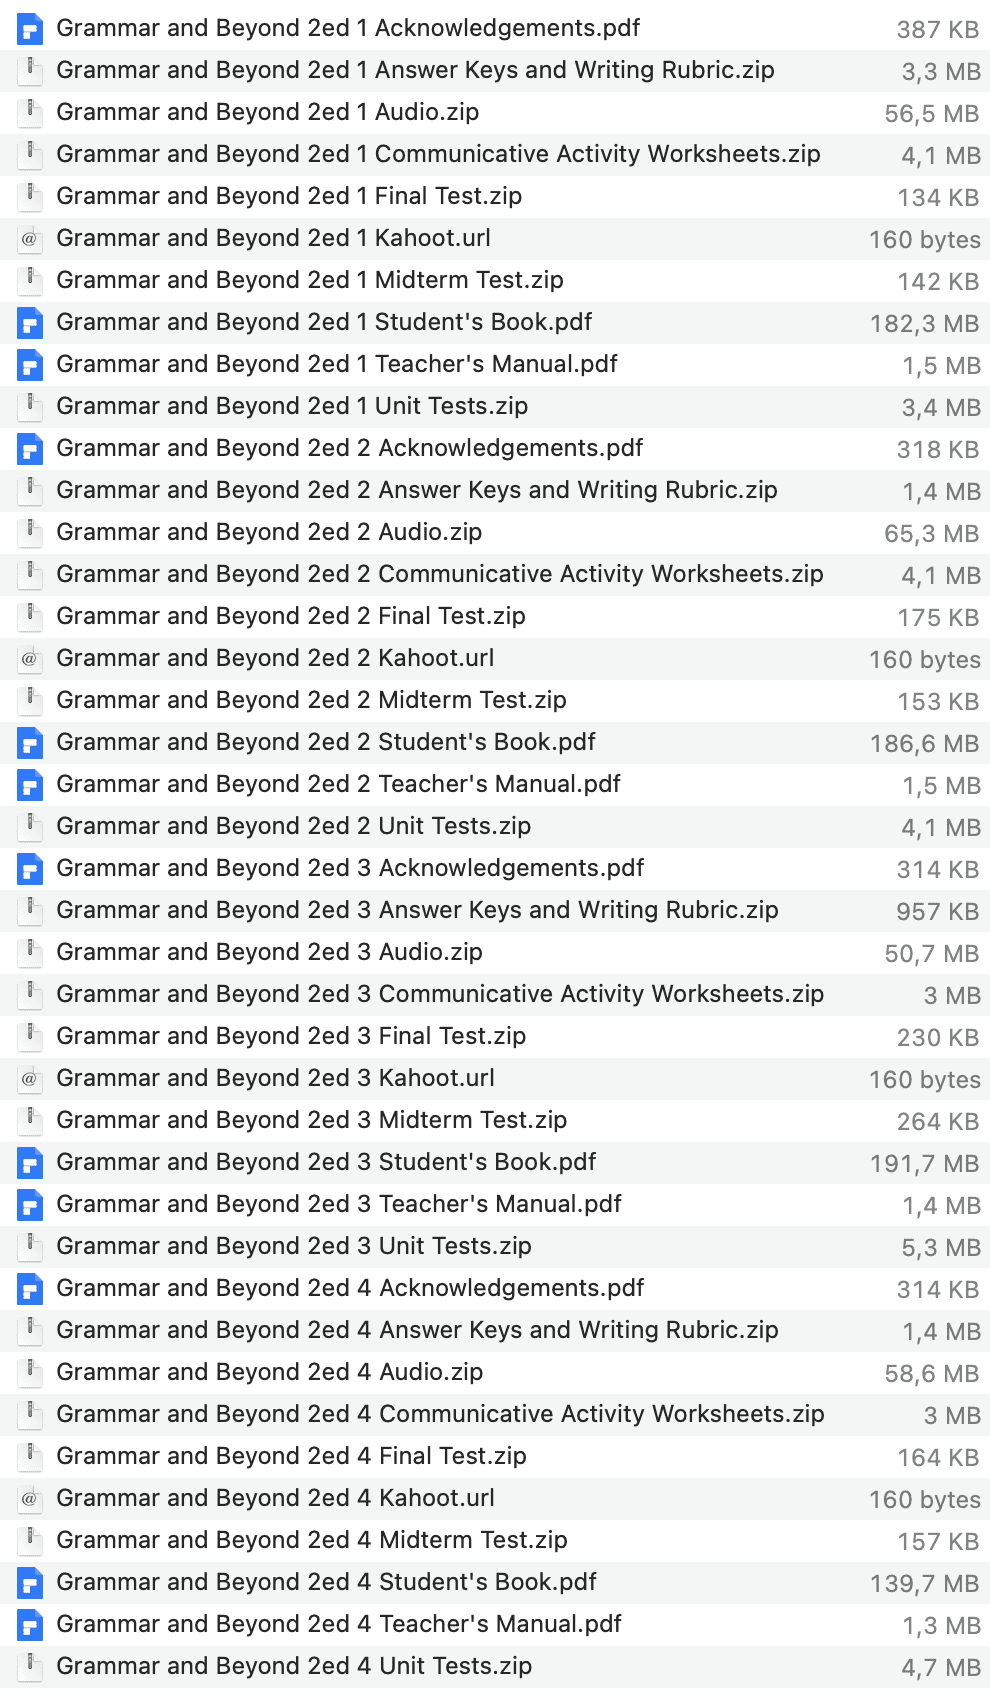
Task: Click the PDF icon of 1 Teacher's Manual.pdf
Action: (x=30, y=365)
